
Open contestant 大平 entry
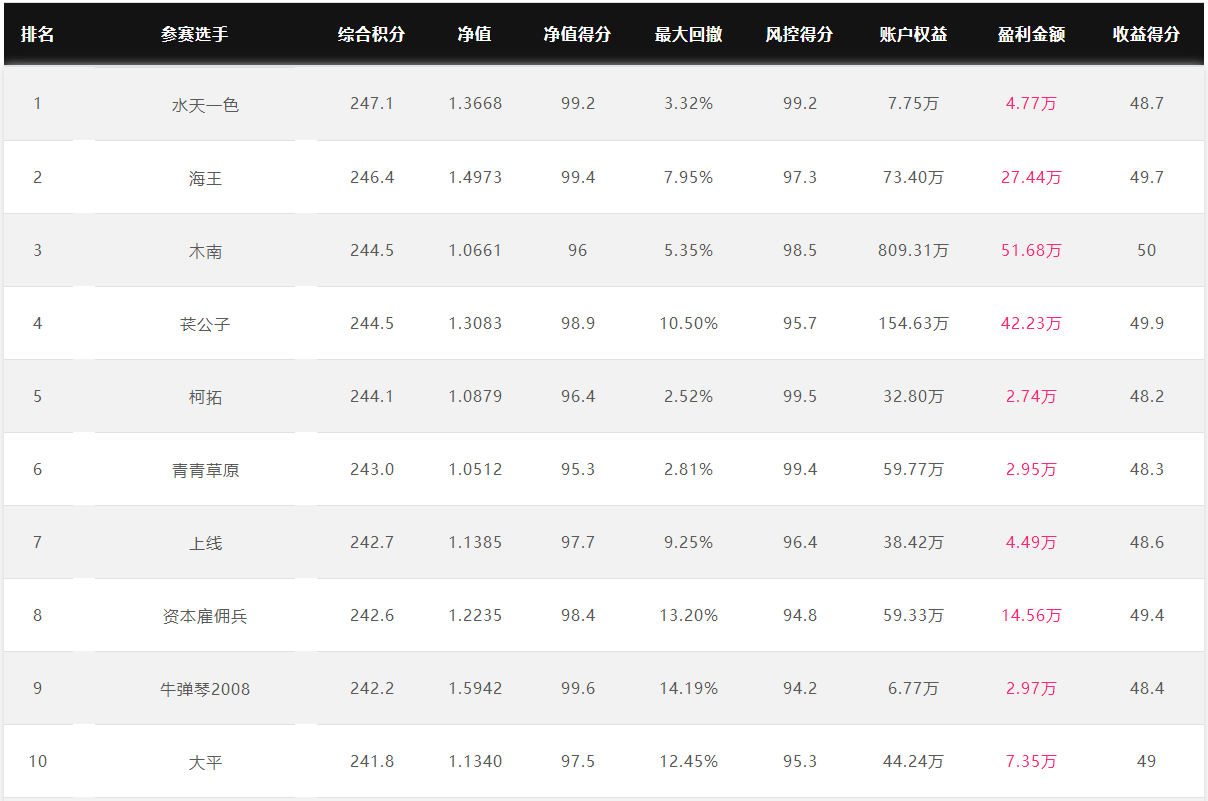pyautogui.click(x=205, y=762)
